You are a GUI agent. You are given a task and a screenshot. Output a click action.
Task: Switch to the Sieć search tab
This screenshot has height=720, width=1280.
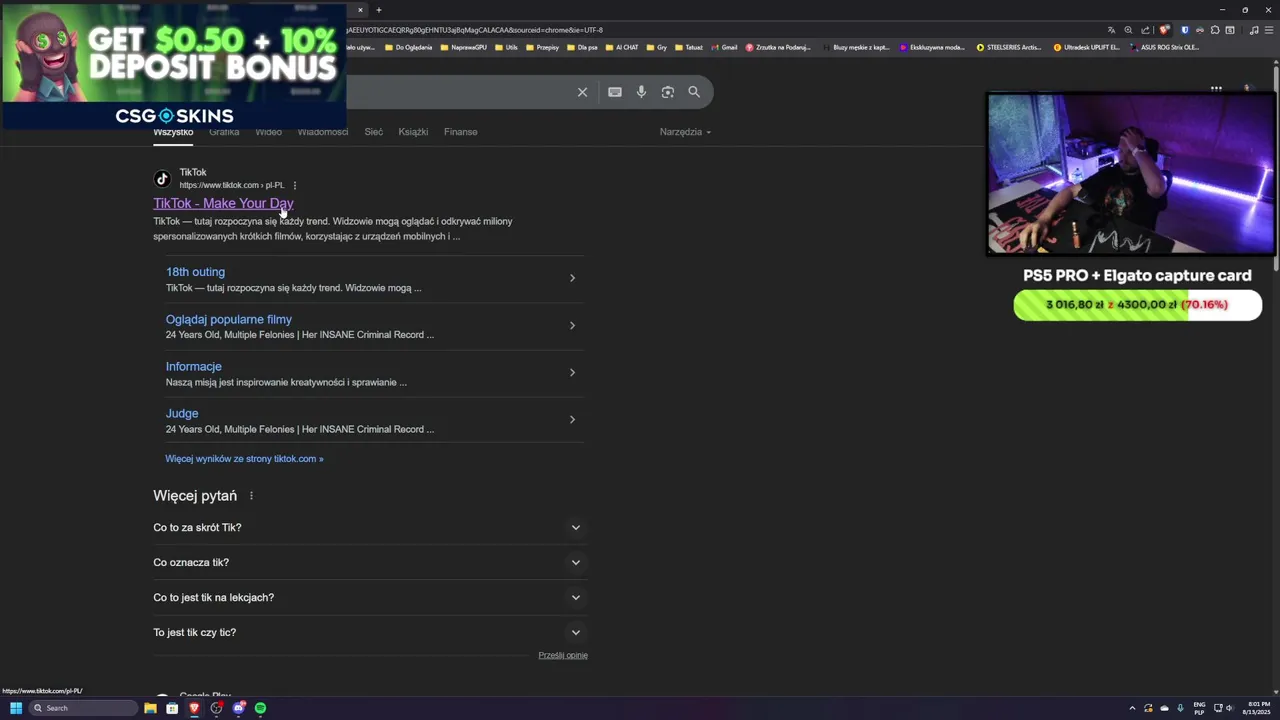click(374, 132)
